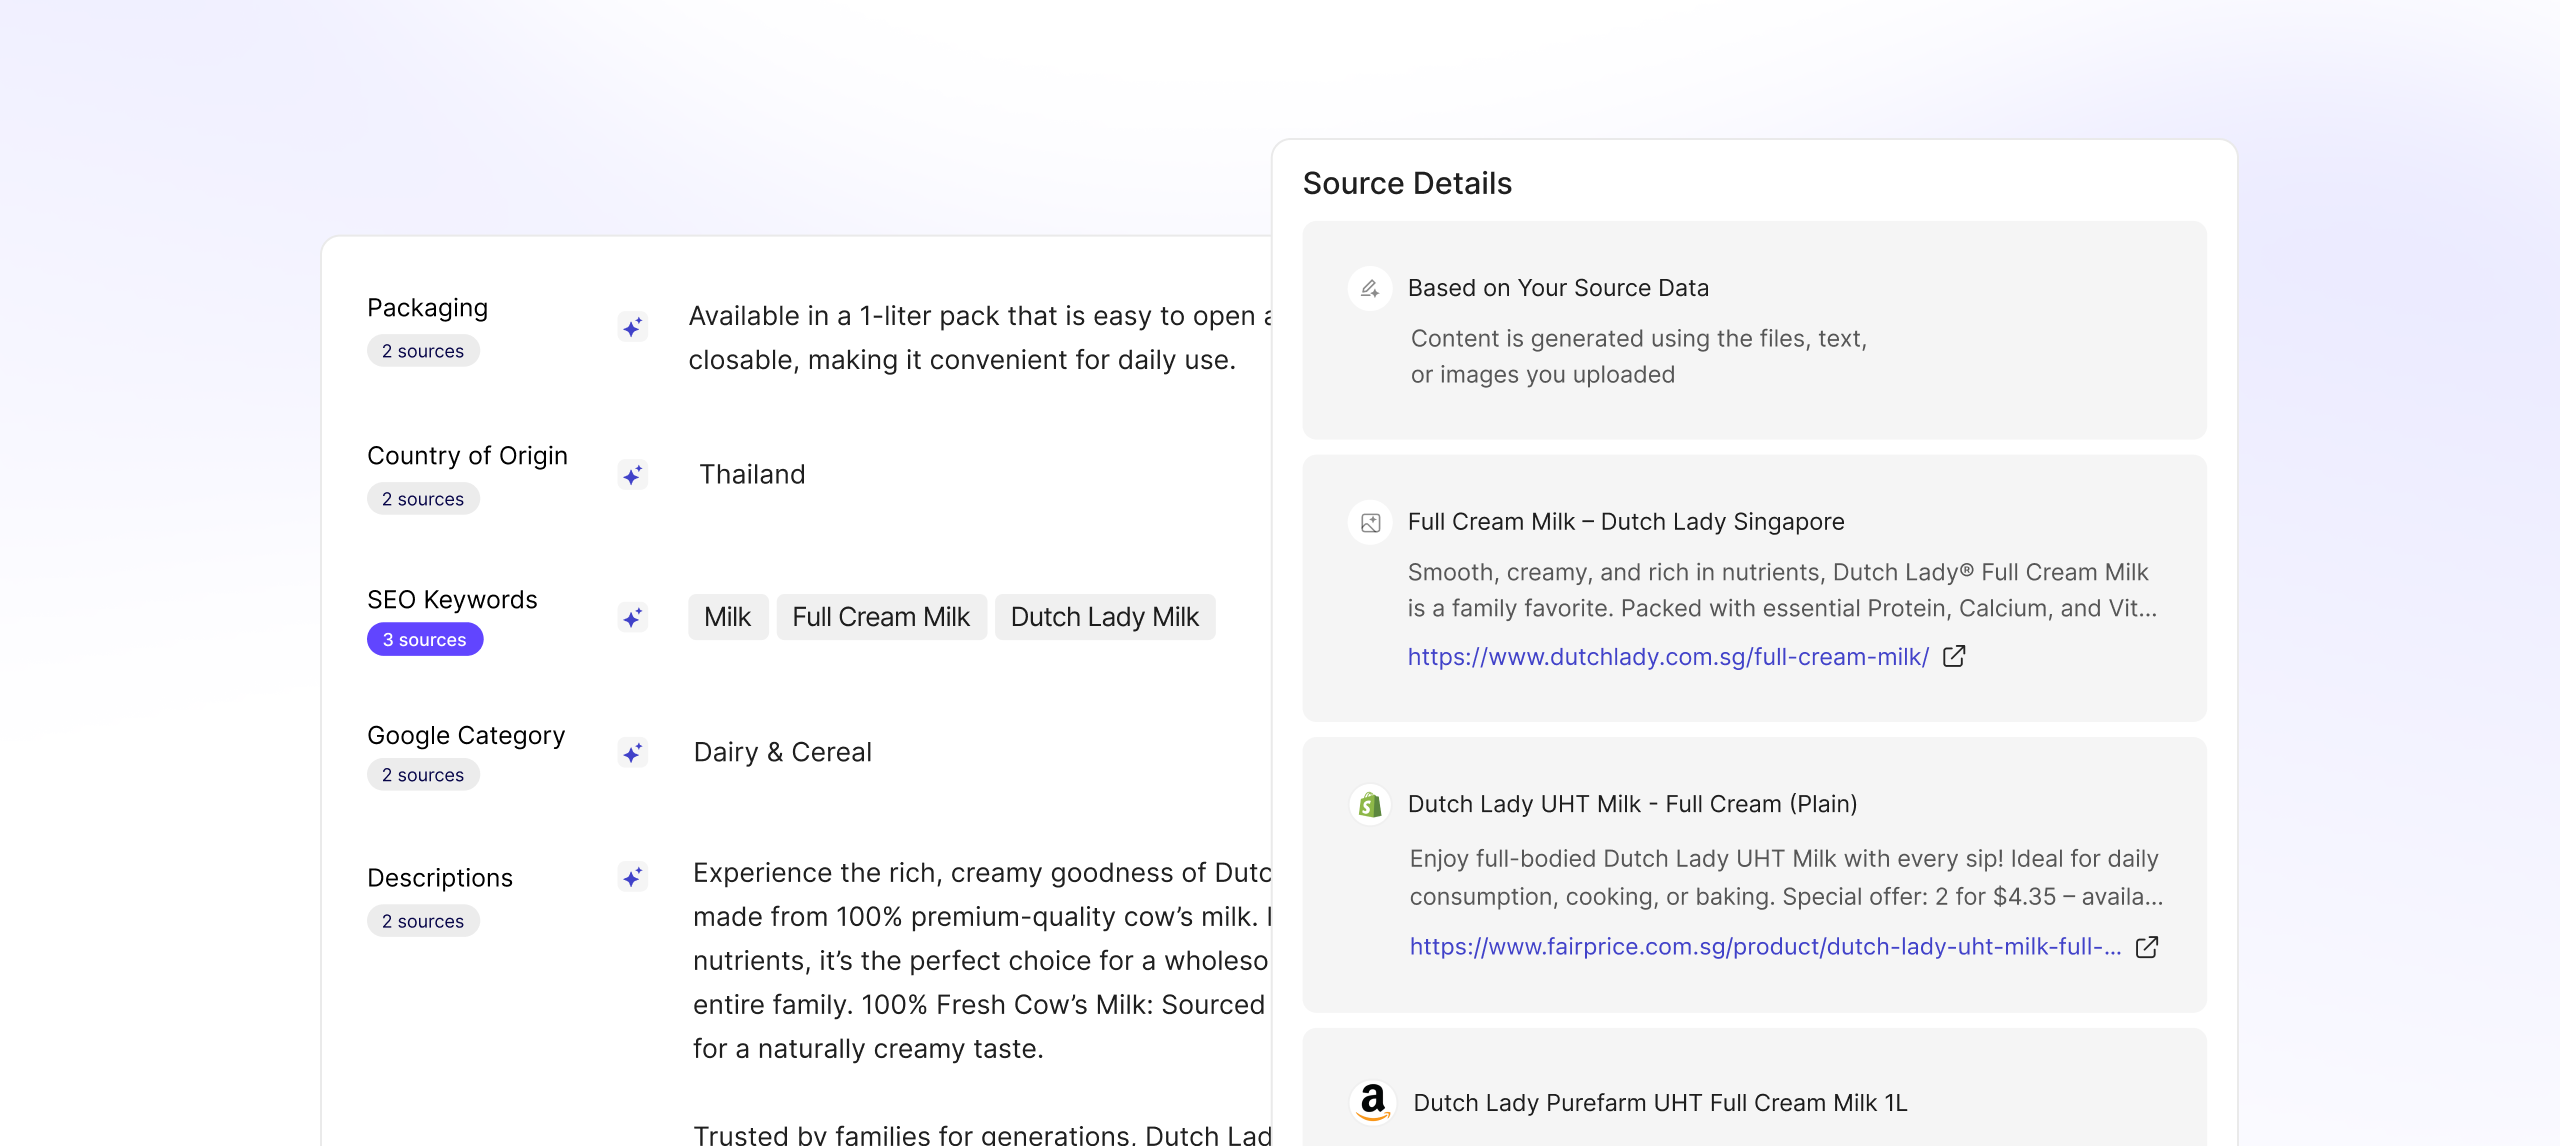Click the 3 sources badge under SEO Keywords
This screenshot has width=2560, height=1146.
(x=425, y=639)
